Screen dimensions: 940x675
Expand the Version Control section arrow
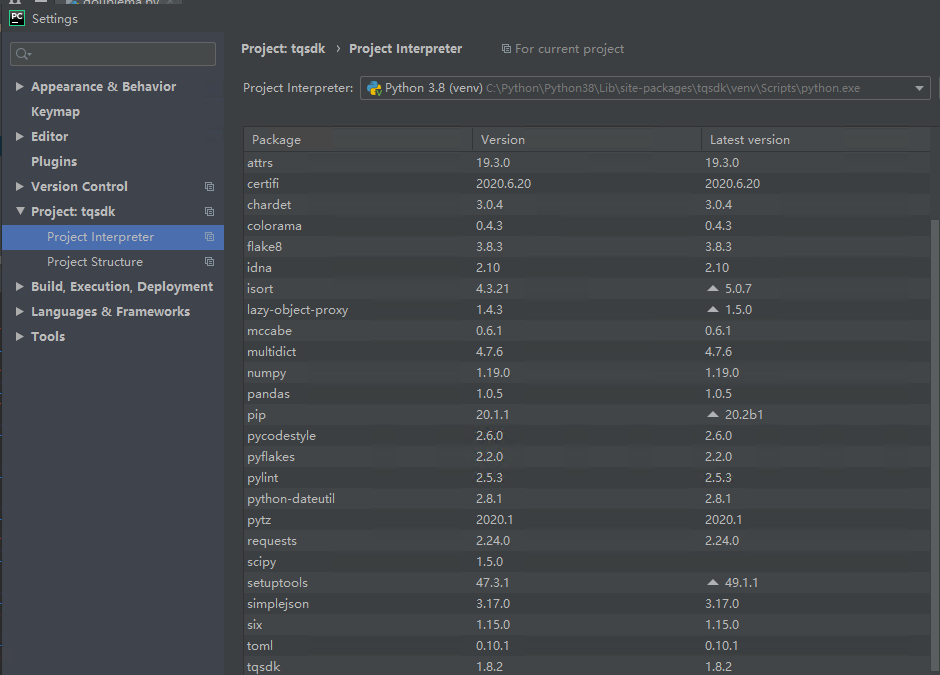click(x=20, y=186)
